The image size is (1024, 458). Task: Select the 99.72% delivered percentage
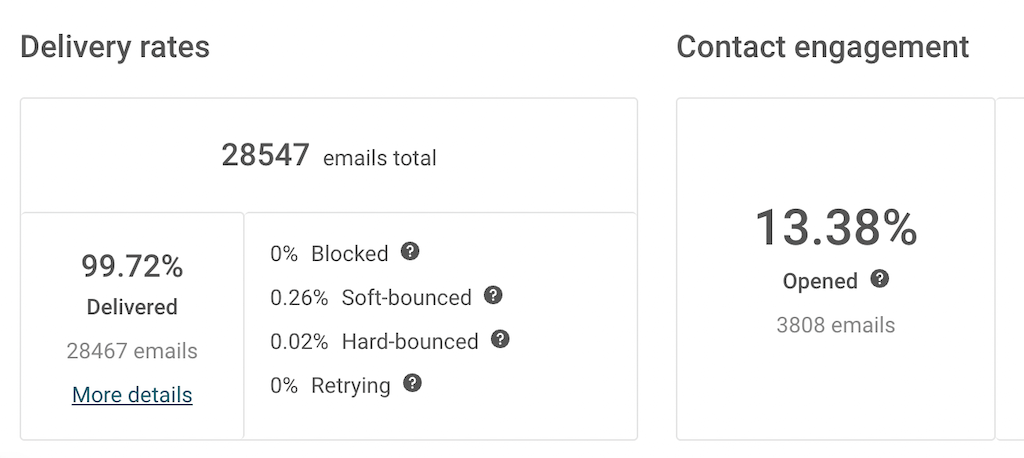(x=132, y=267)
